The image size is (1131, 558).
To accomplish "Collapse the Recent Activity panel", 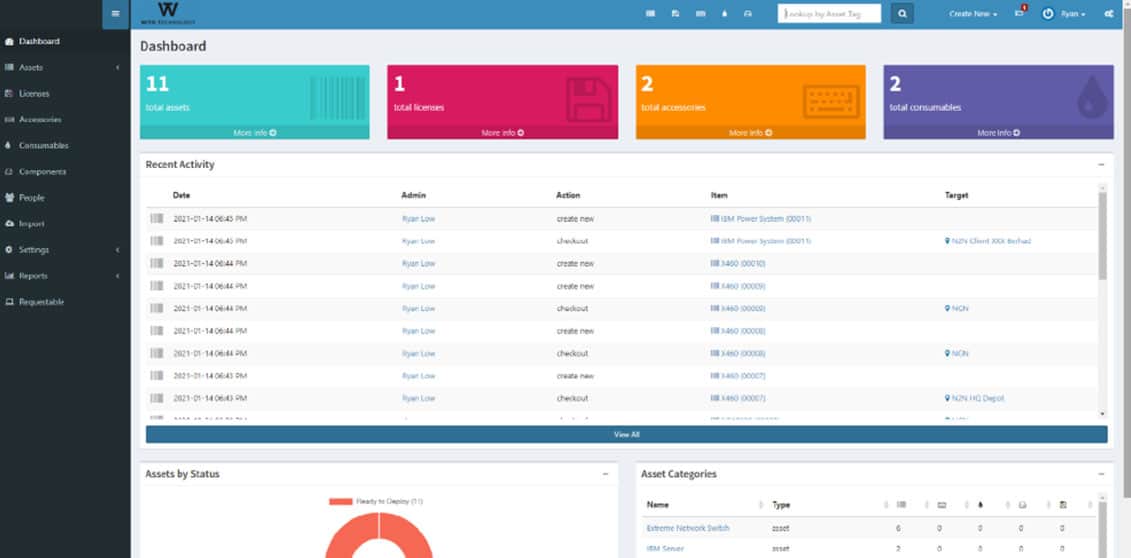I will [x=1101, y=164].
